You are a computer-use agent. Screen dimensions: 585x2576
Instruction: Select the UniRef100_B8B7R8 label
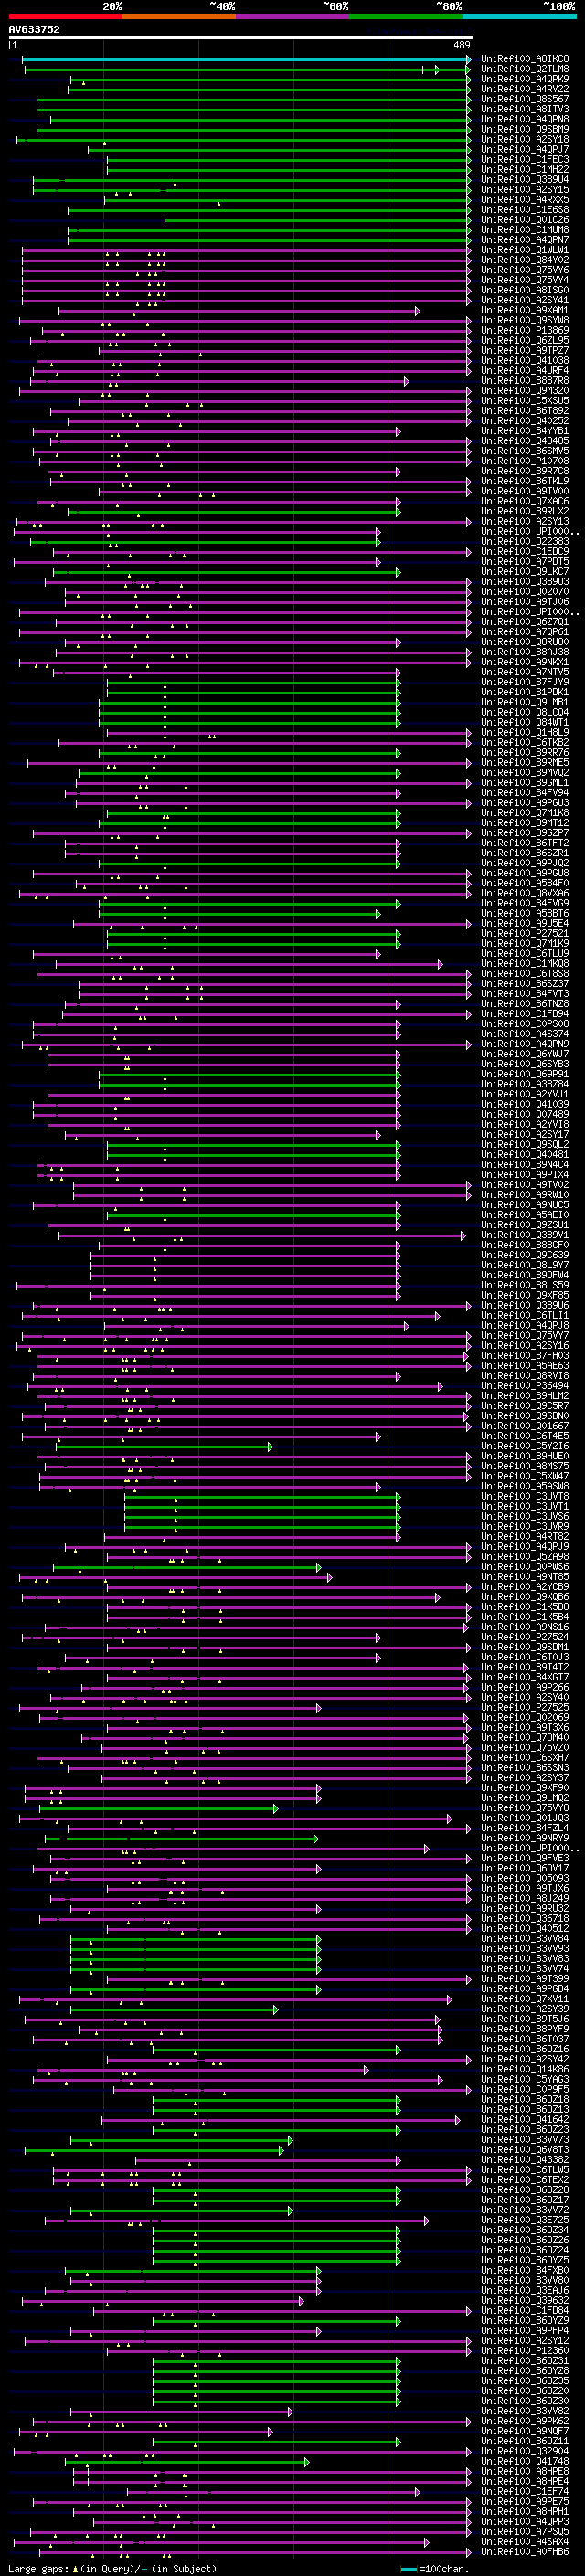[525, 381]
